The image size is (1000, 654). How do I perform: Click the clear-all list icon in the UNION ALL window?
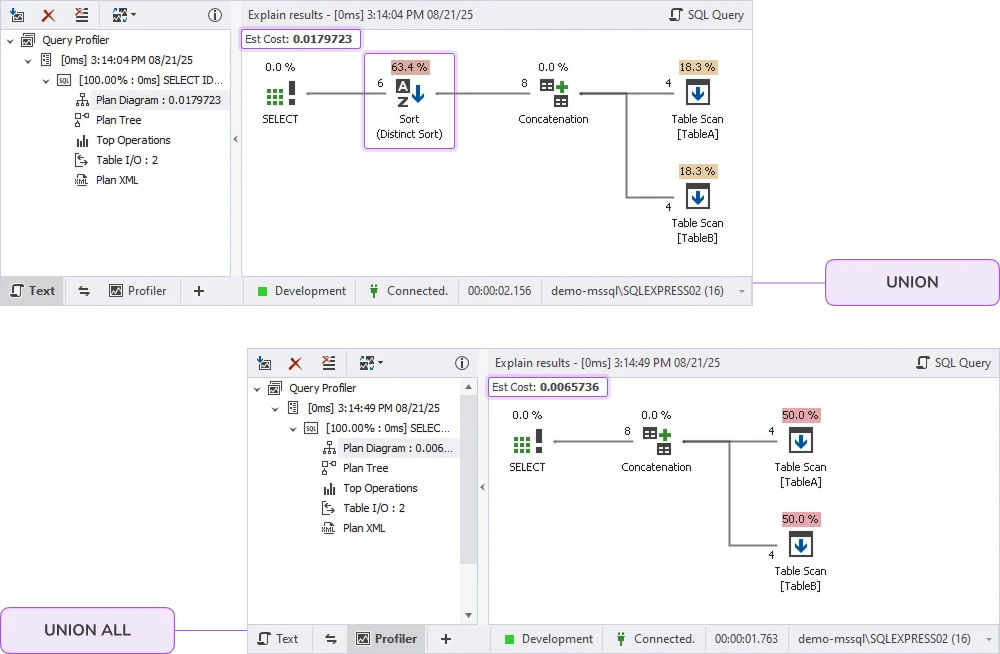point(328,363)
